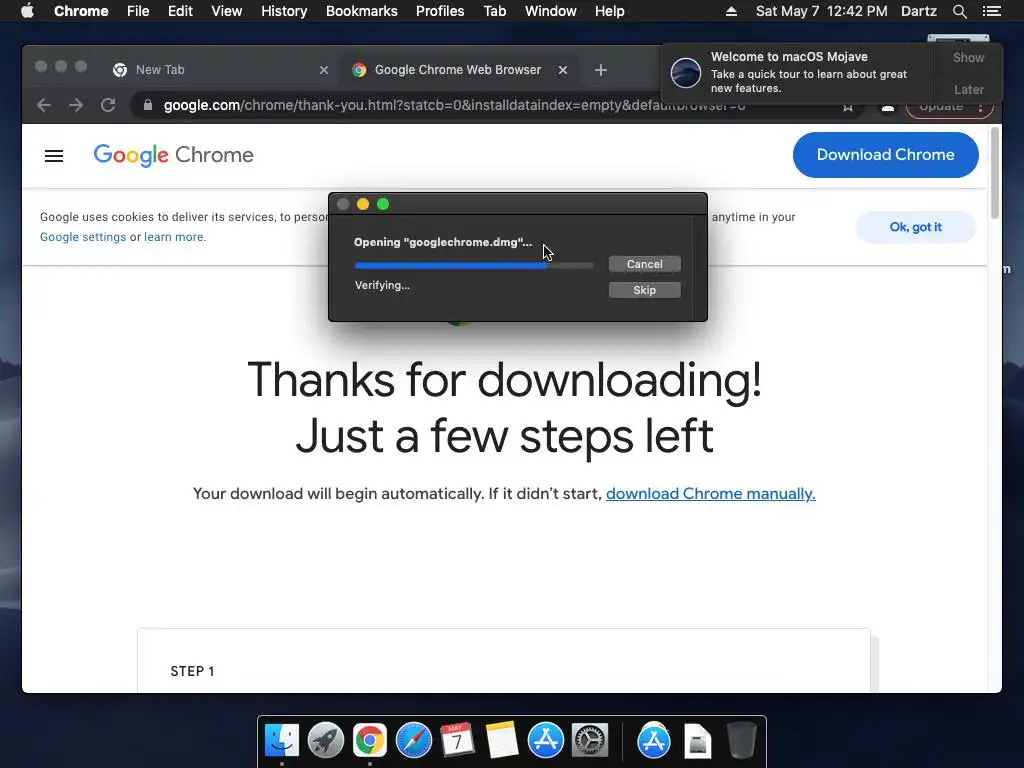
Task: Open Finder from the Dock
Action: pyautogui.click(x=281, y=741)
